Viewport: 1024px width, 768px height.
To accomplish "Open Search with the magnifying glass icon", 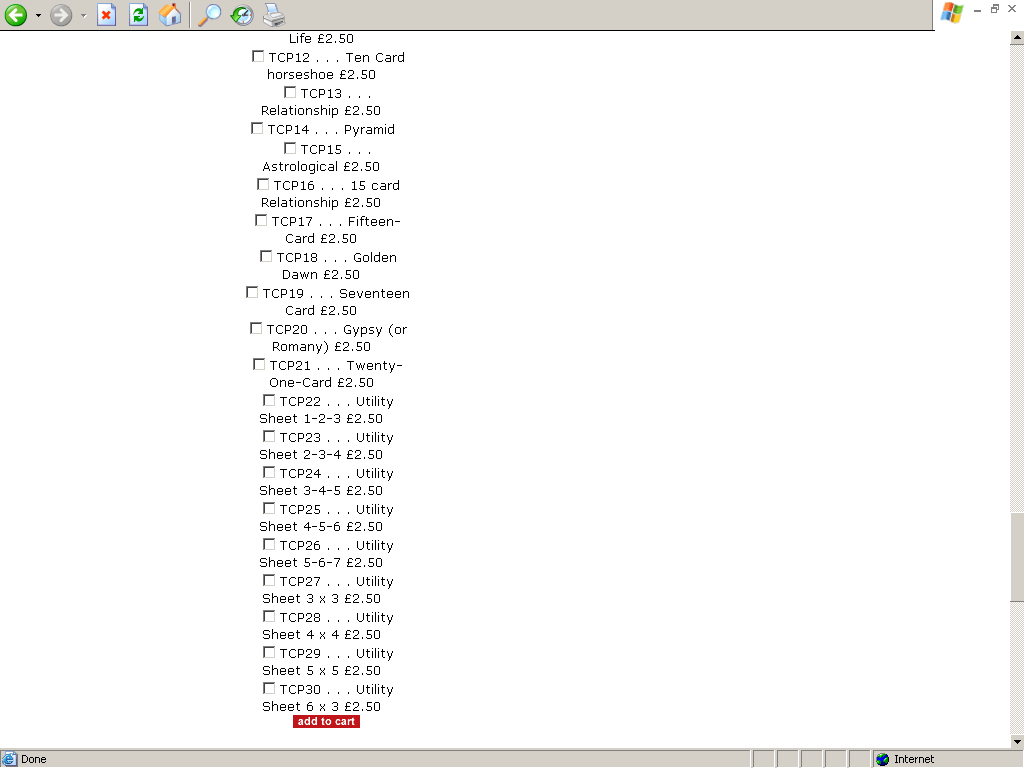I will pyautogui.click(x=209, y=15).
